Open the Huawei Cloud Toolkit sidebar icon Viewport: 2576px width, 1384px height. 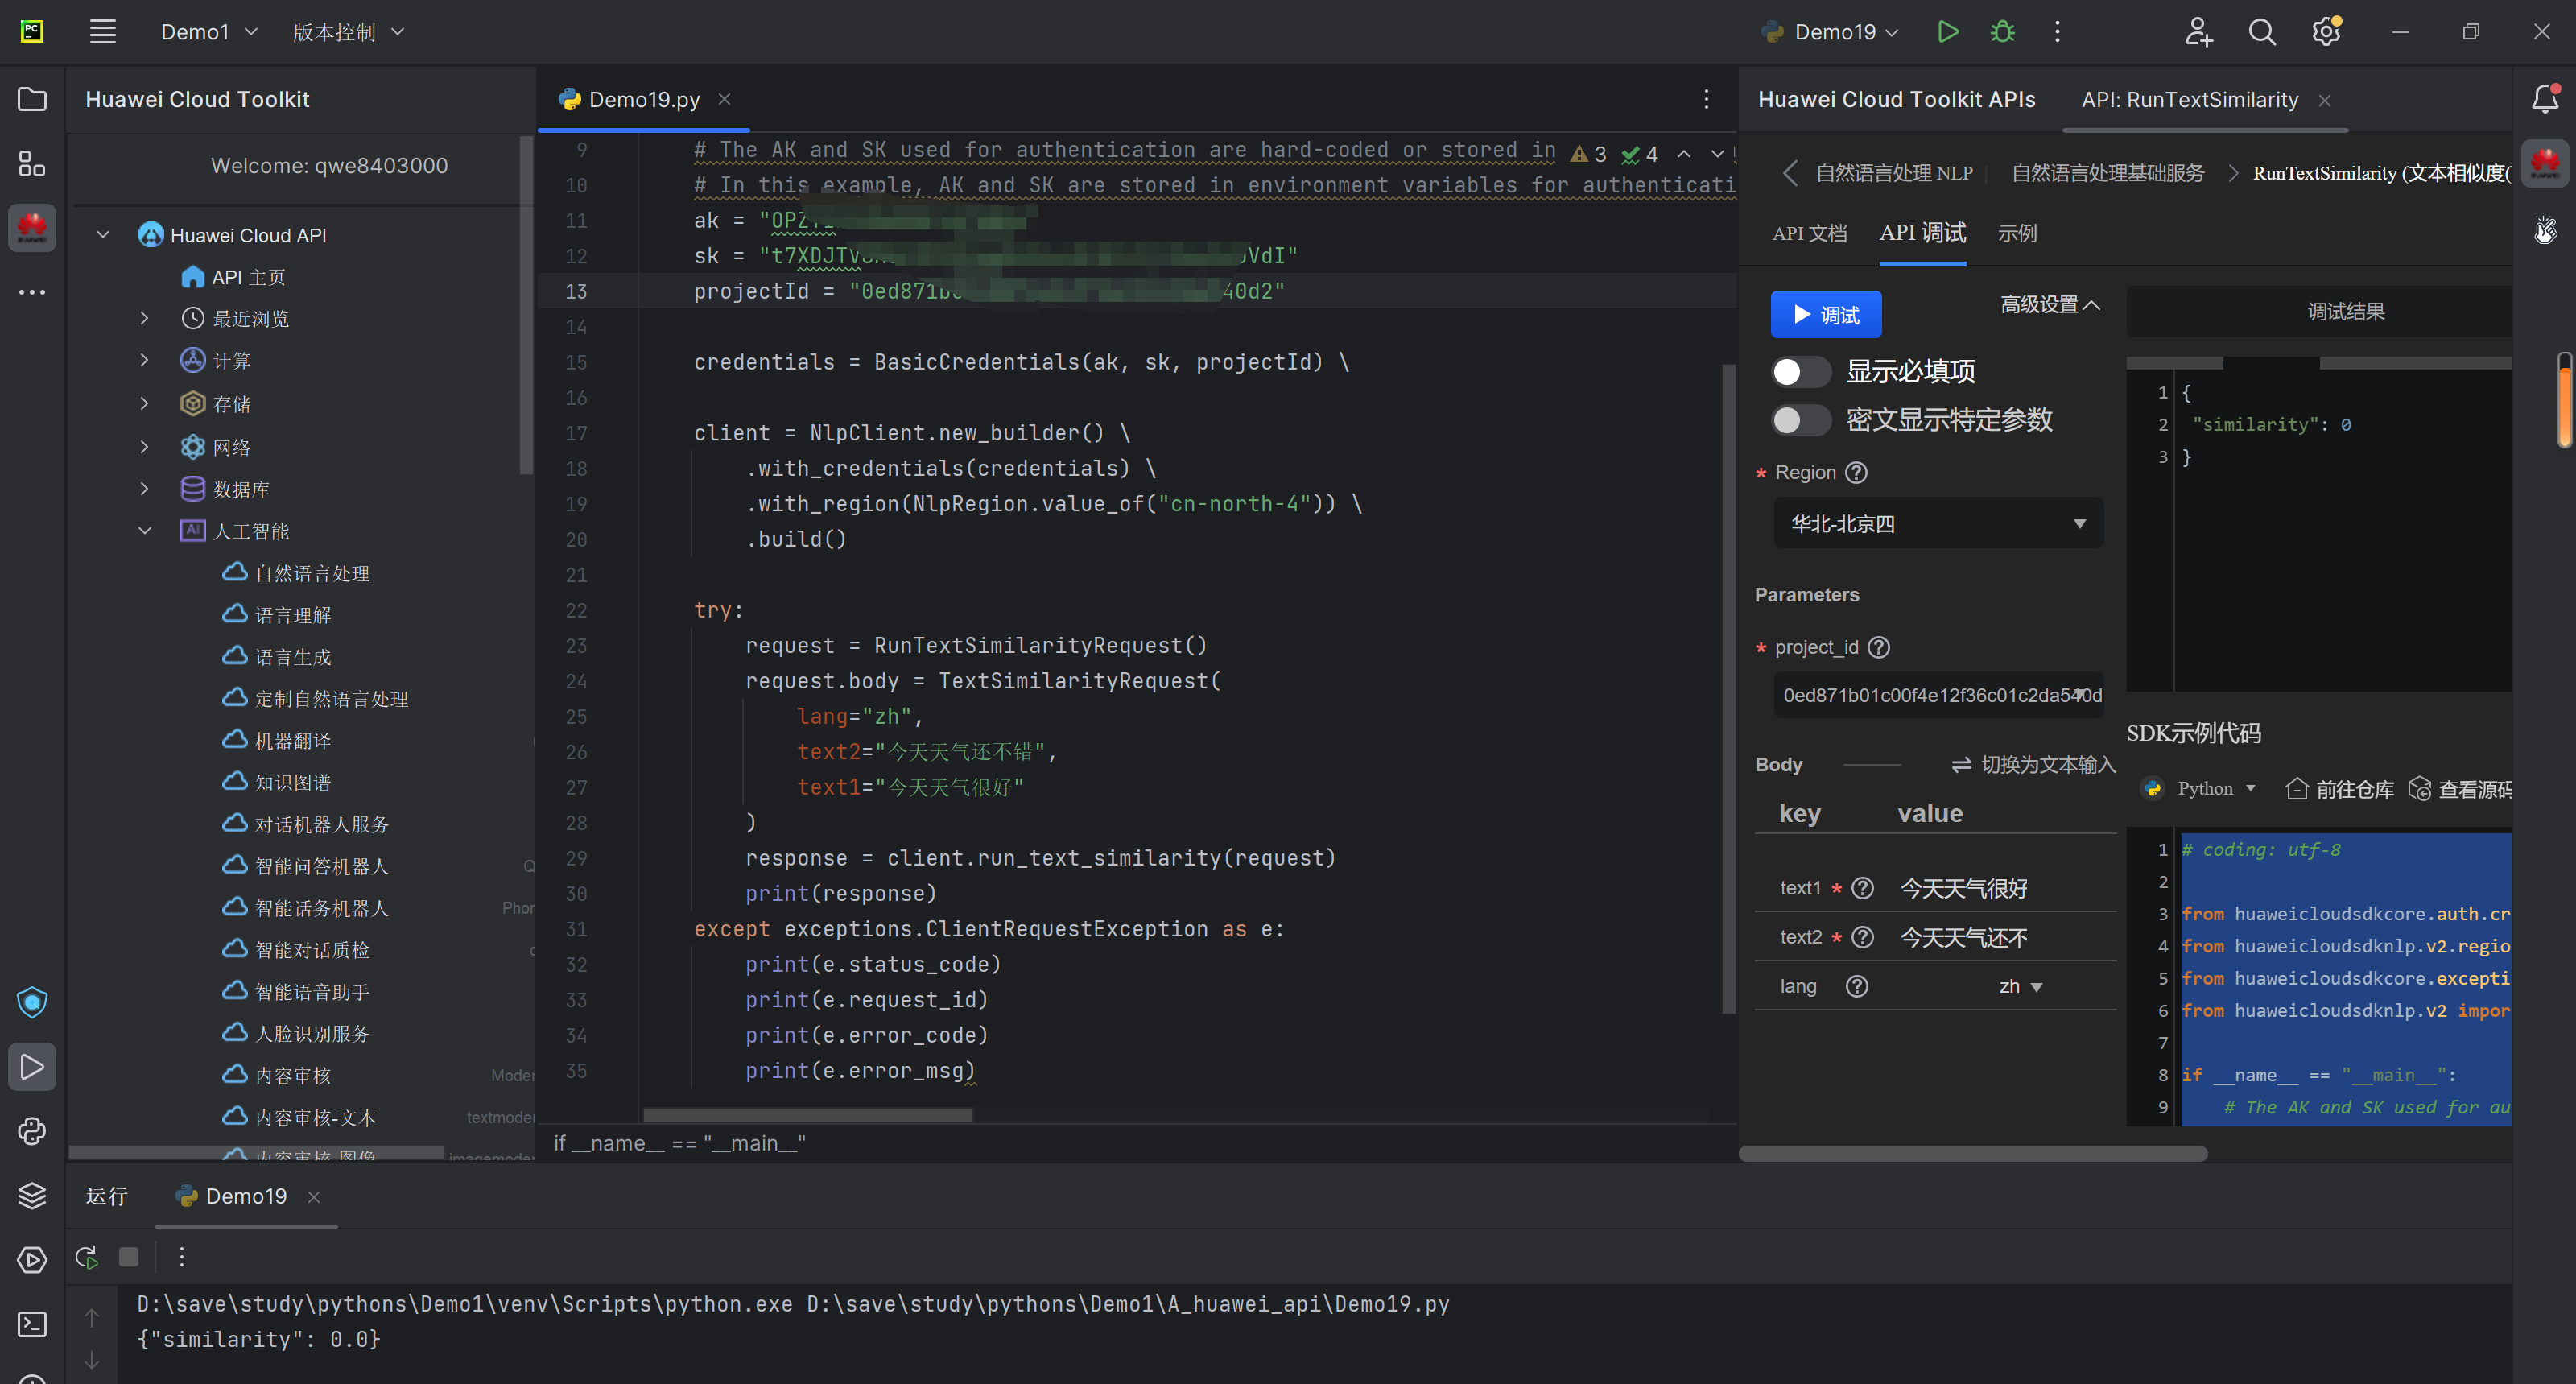coord(32,228)
